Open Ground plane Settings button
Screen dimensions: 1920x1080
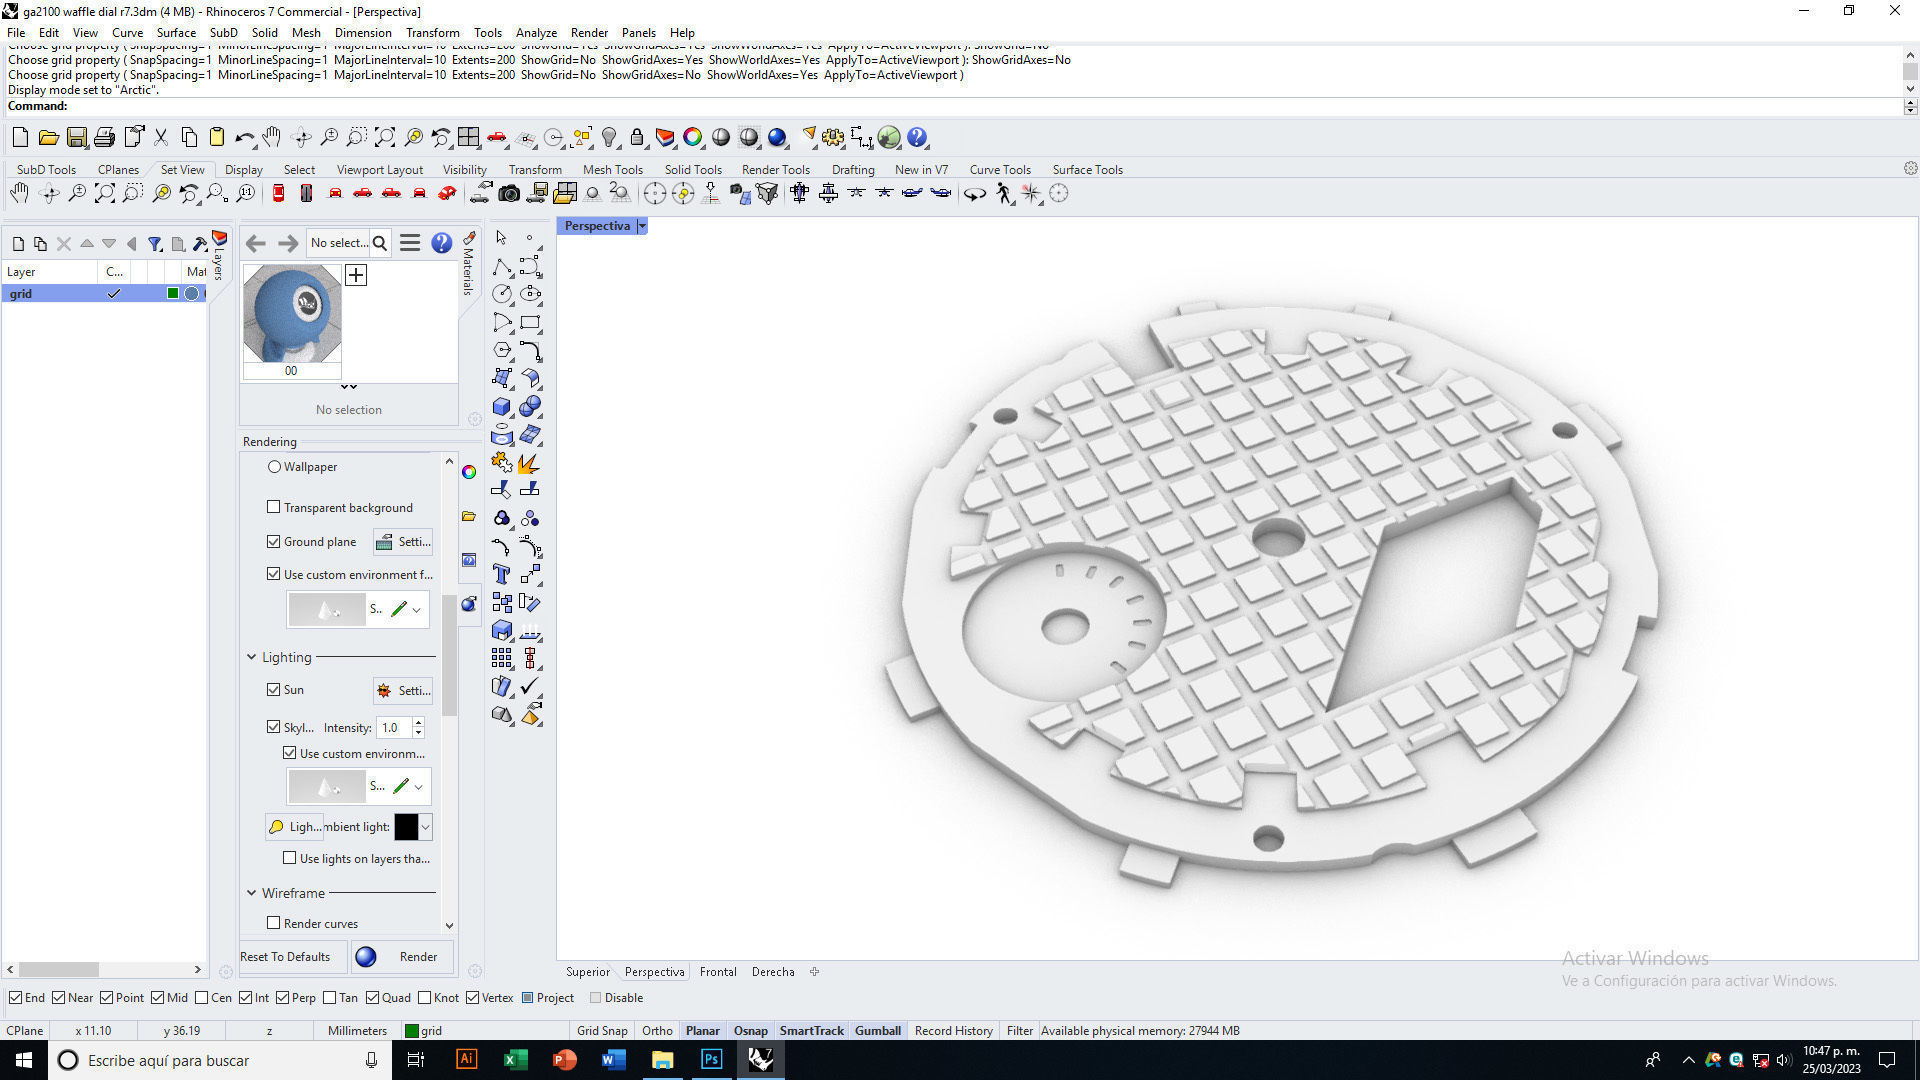[x=403, y=541]
